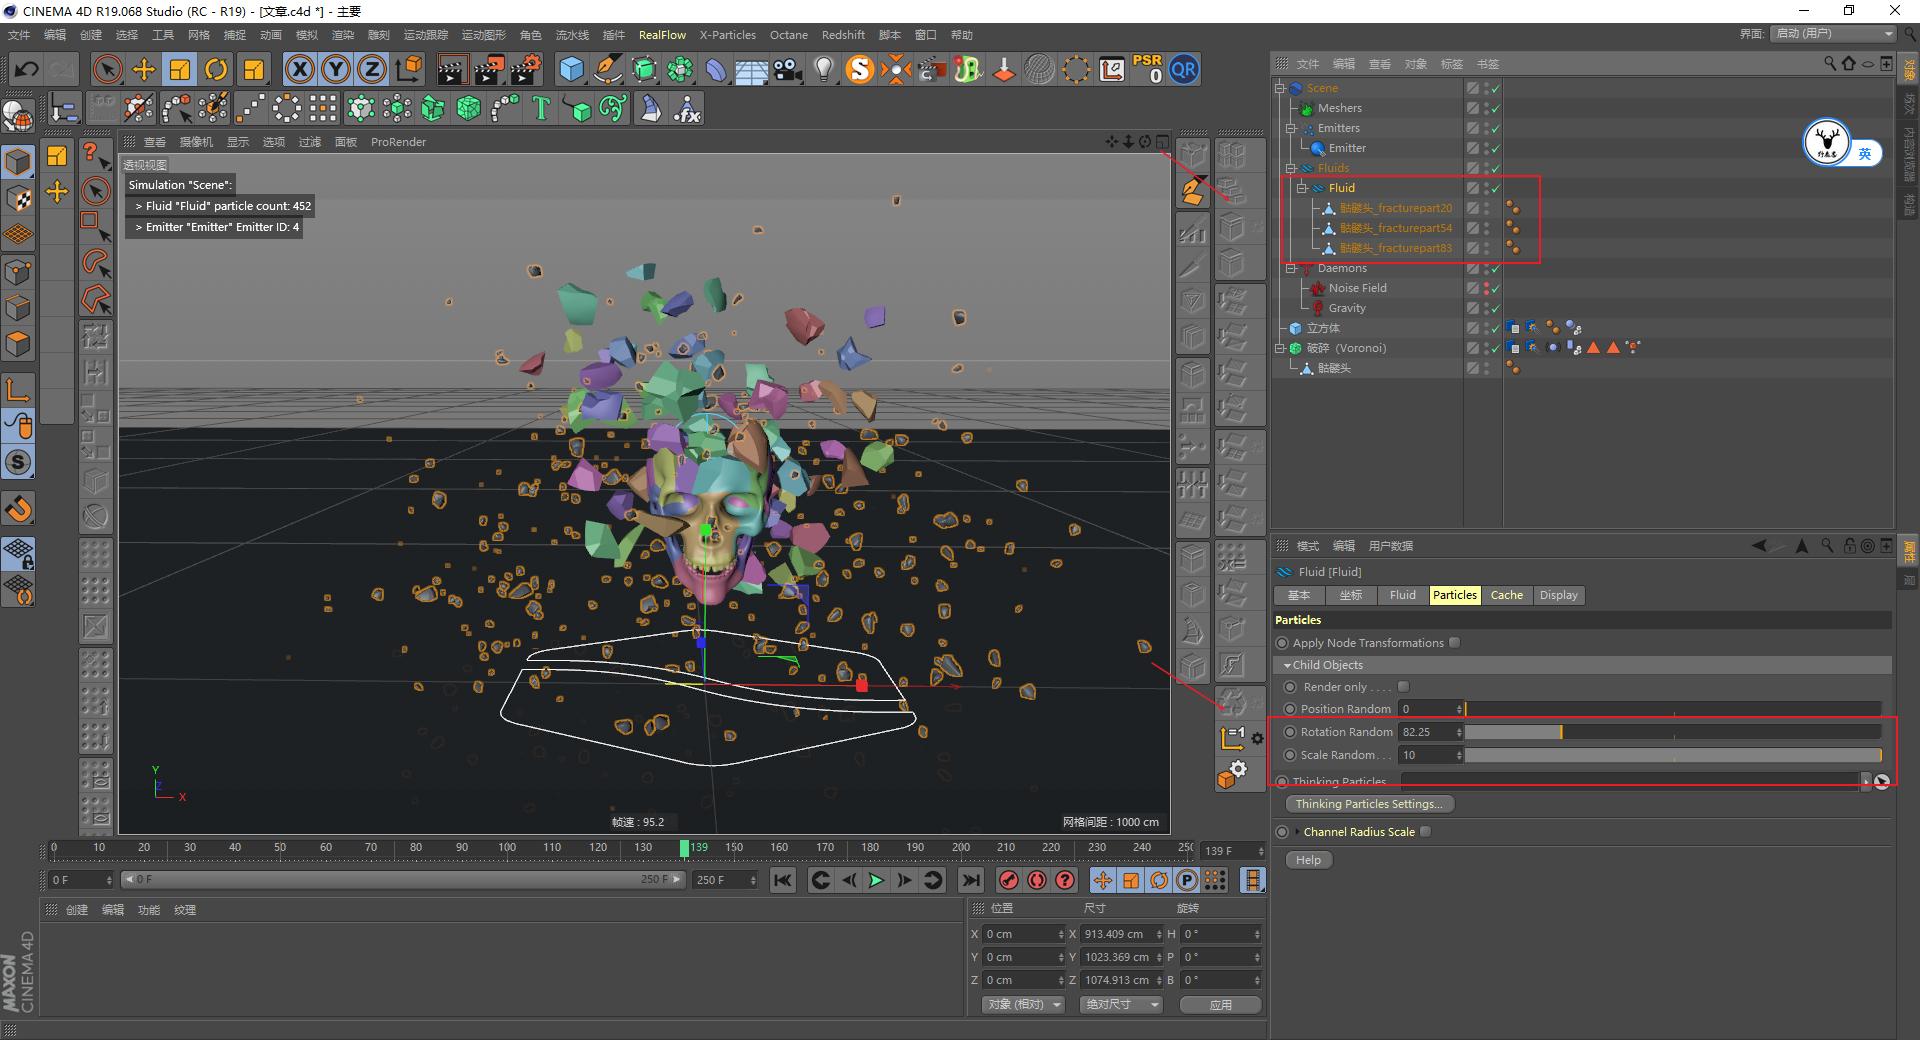
Task: Open the Render Settings icon
Action: (x=524, y=69)
